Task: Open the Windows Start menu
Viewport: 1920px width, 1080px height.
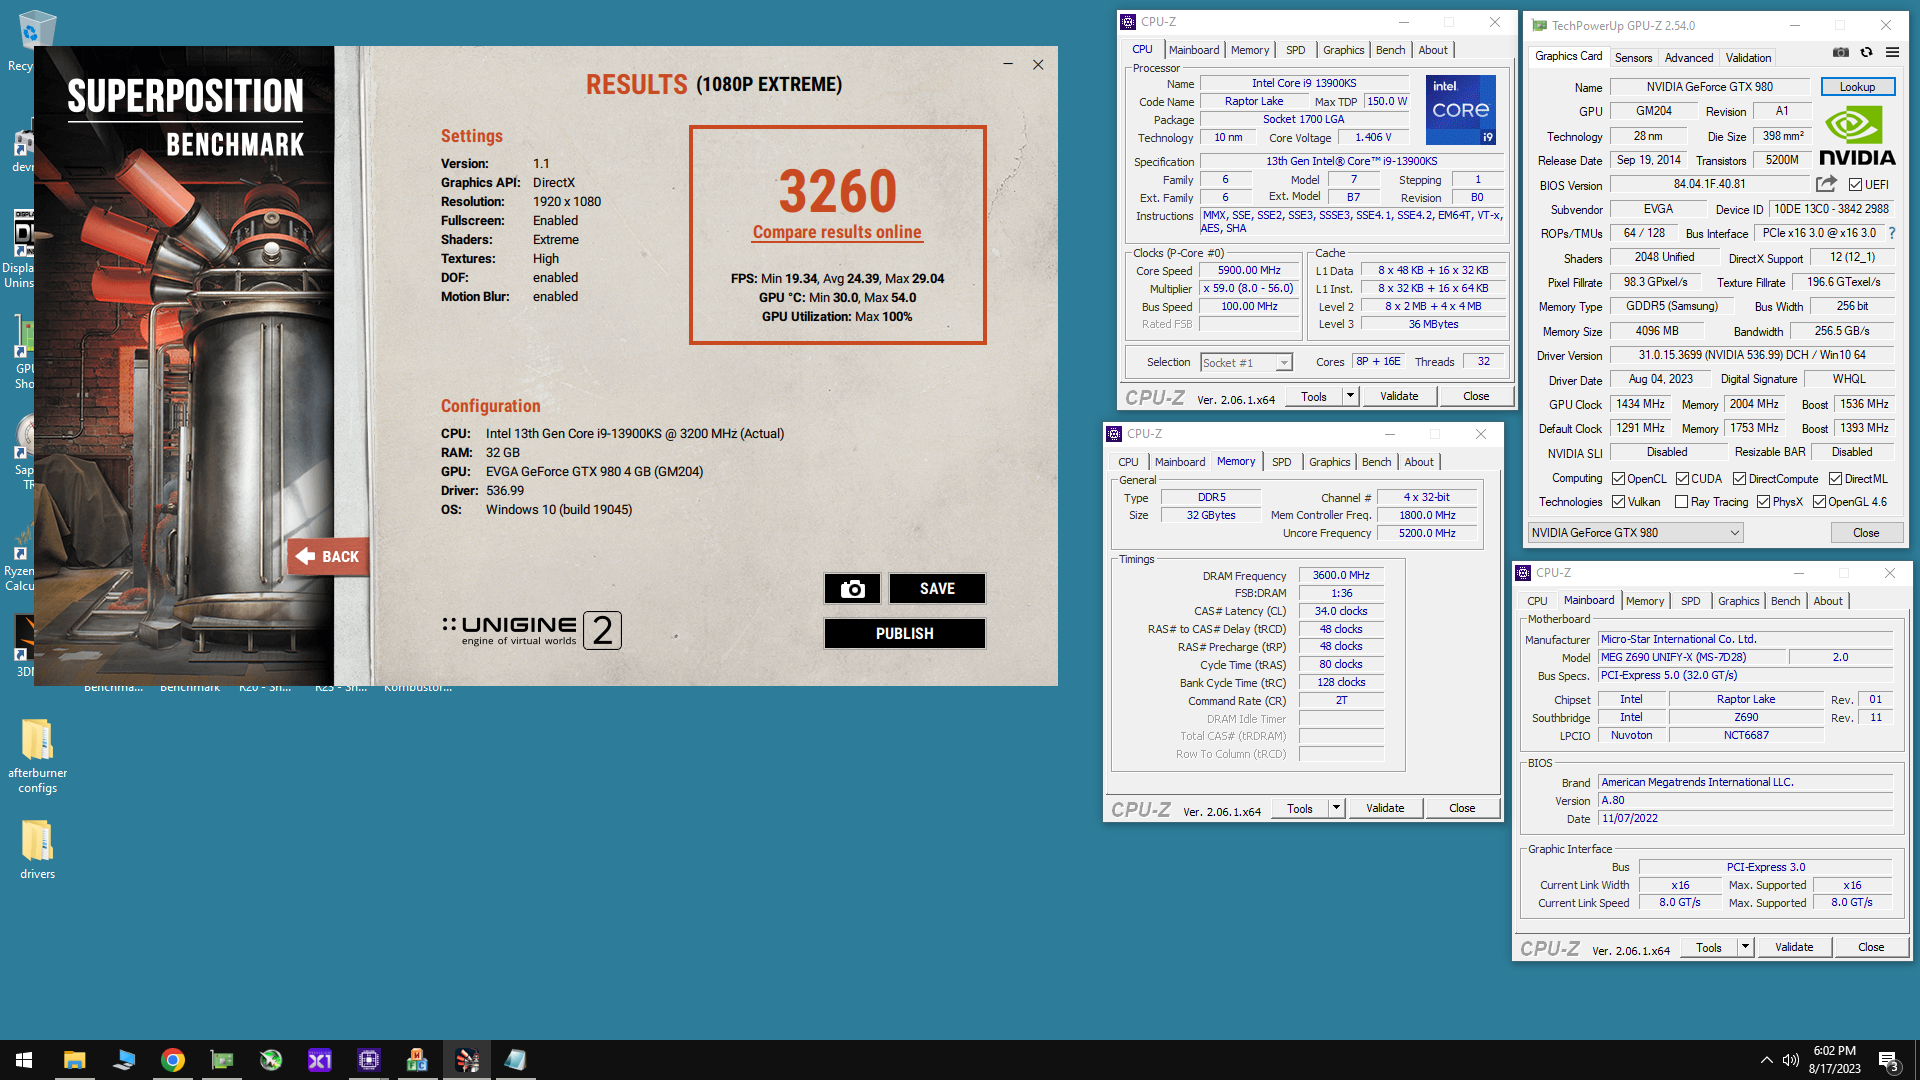Action: (x=24, y=1060)
